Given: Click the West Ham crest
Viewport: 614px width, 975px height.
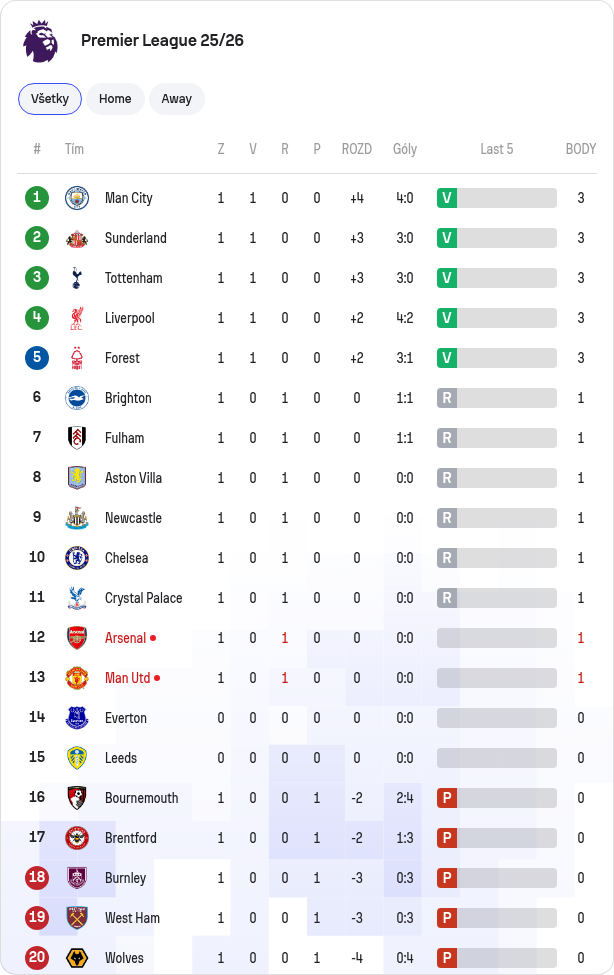Looking at the screenshot, I should pos(77,918).
